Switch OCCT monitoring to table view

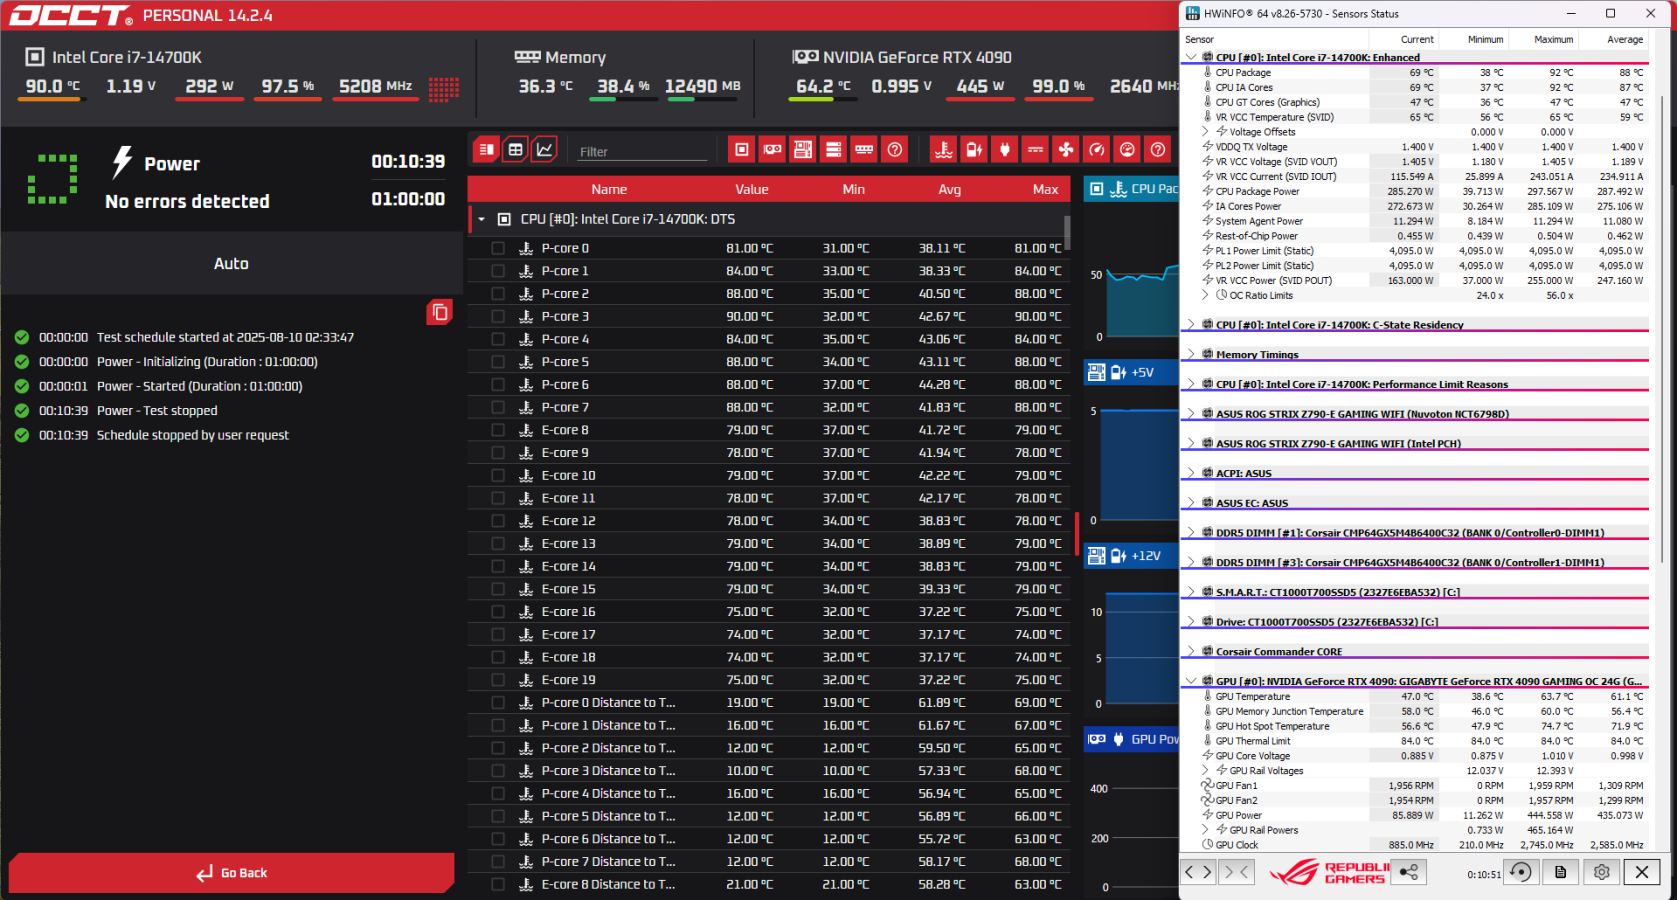[x=515, y=150]
